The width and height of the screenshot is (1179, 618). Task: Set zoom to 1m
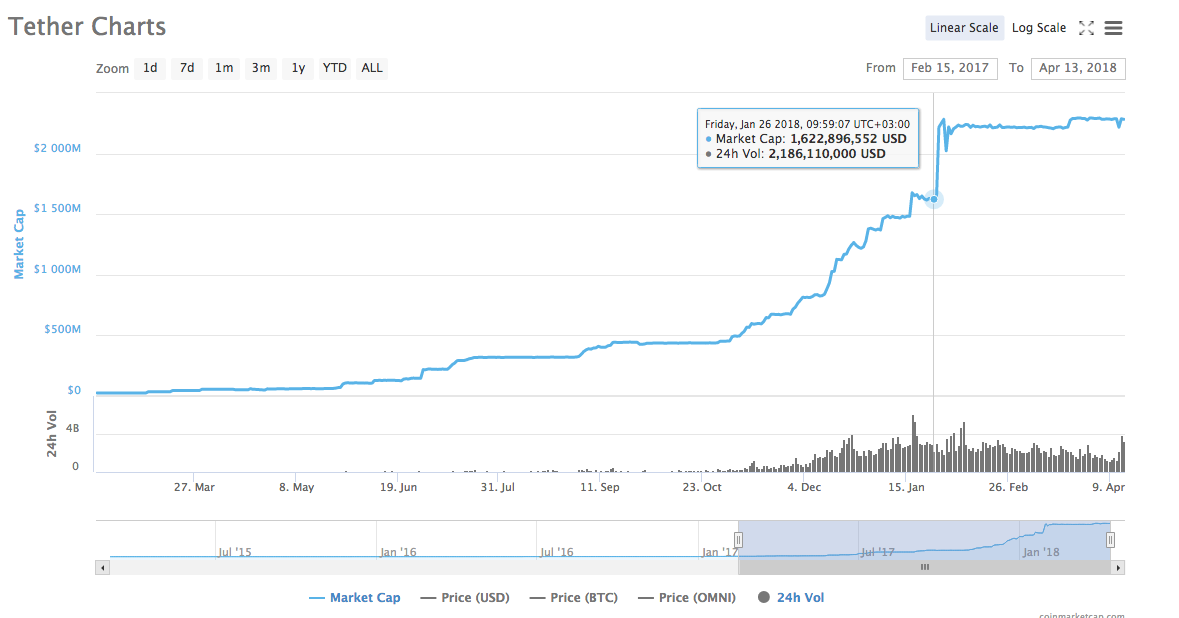[x=223, y=68]
